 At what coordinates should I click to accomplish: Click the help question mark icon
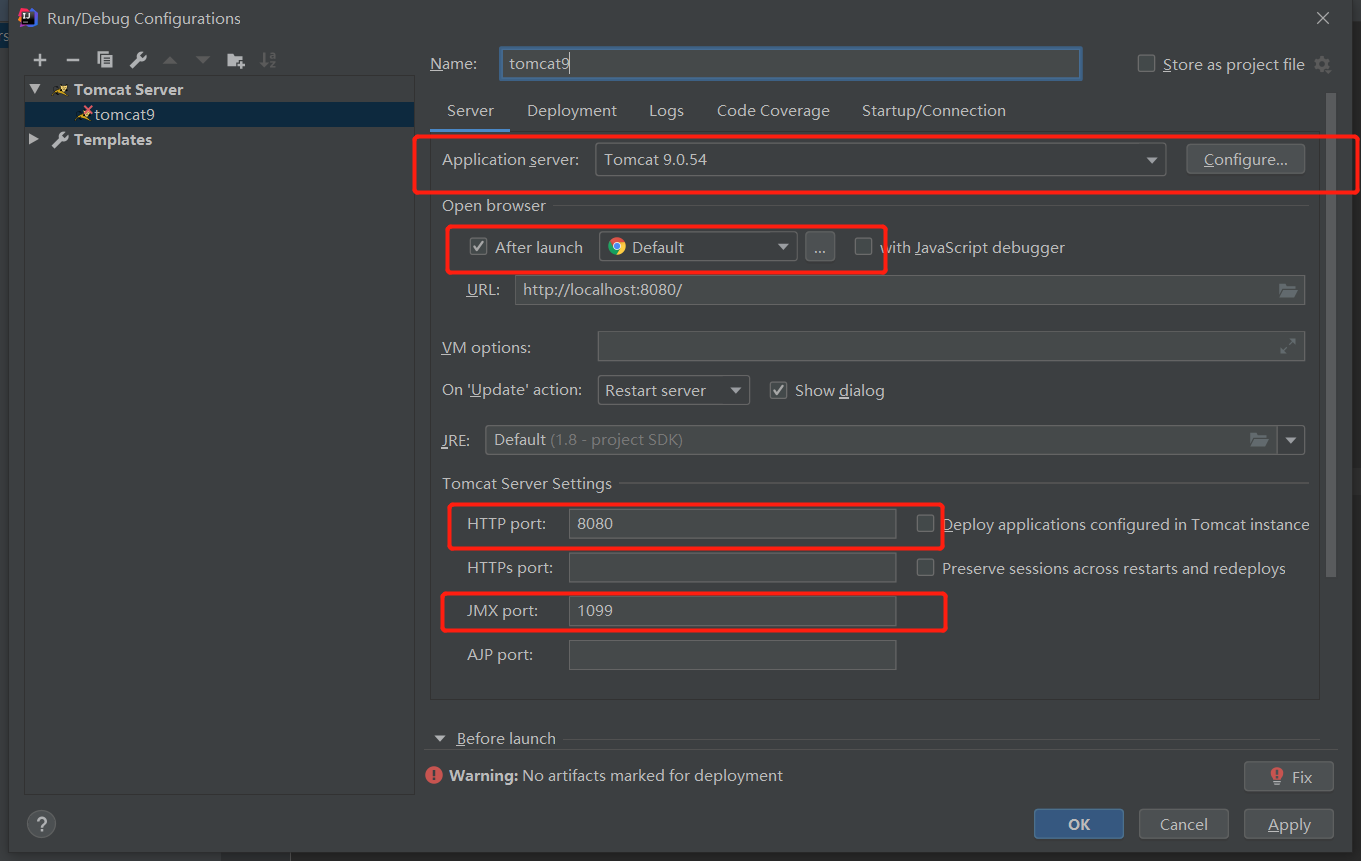[x=41, y=825]
